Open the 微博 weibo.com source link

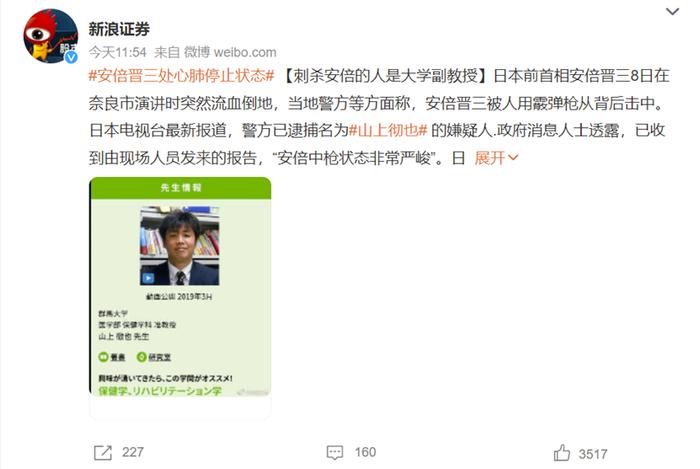(230, 52)
